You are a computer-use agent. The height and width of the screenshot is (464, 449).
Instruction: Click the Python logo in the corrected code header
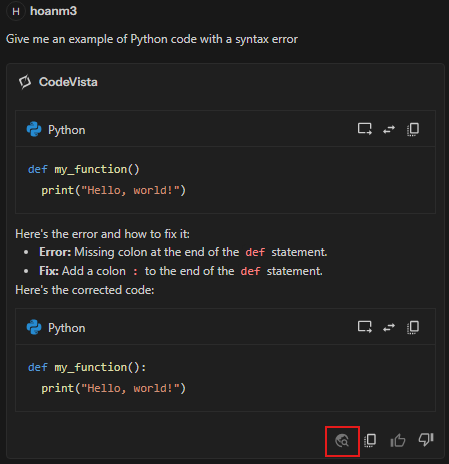point(34,327)
